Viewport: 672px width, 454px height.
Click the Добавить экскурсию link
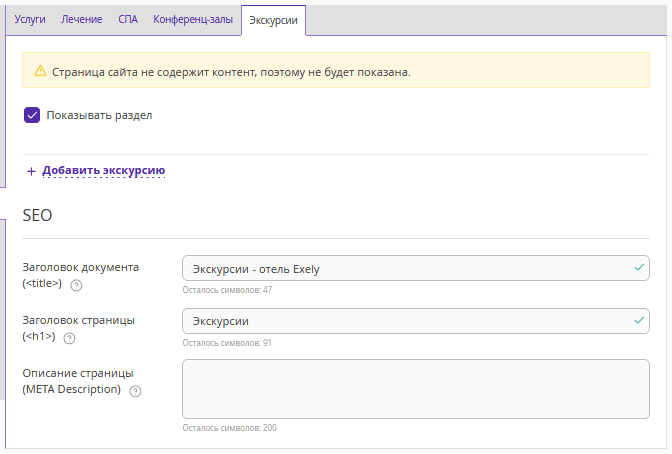click(x=103, y=171)
